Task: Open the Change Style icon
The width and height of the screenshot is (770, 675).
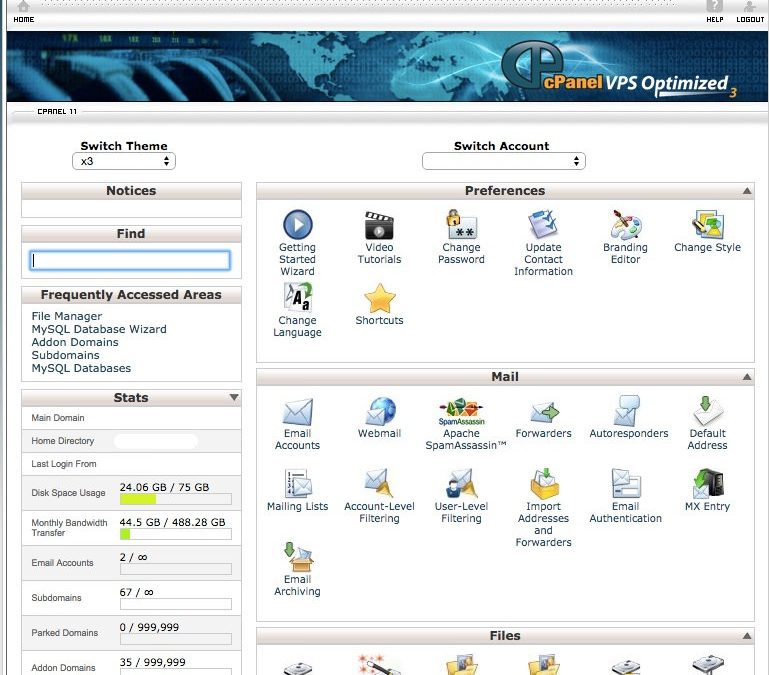Action: click(707, 224)
